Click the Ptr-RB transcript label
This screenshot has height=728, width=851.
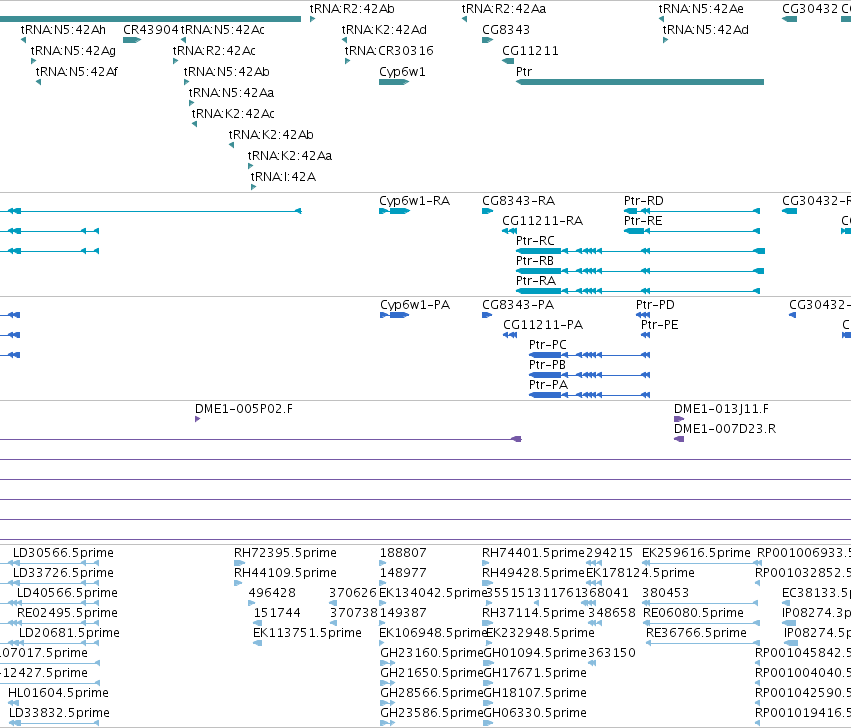[535, 261]
